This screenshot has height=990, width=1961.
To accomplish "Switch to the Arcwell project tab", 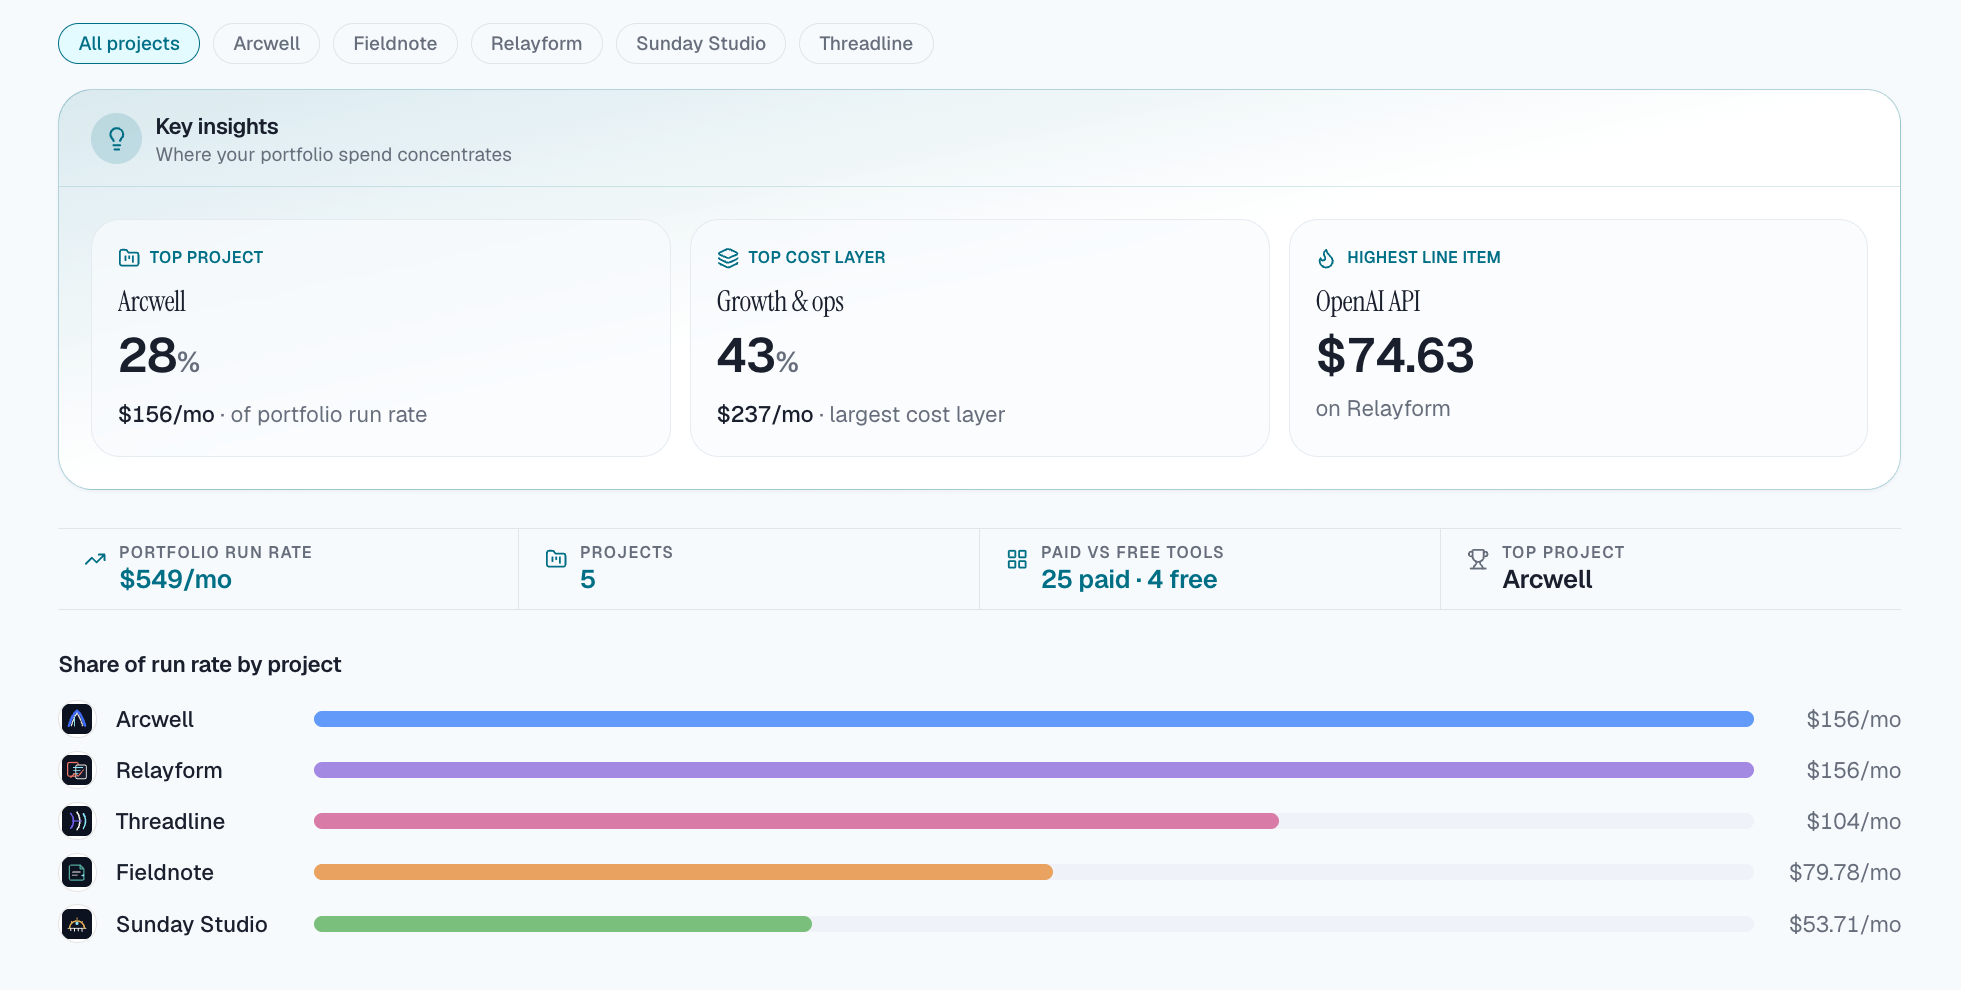I will coord(266,44).
